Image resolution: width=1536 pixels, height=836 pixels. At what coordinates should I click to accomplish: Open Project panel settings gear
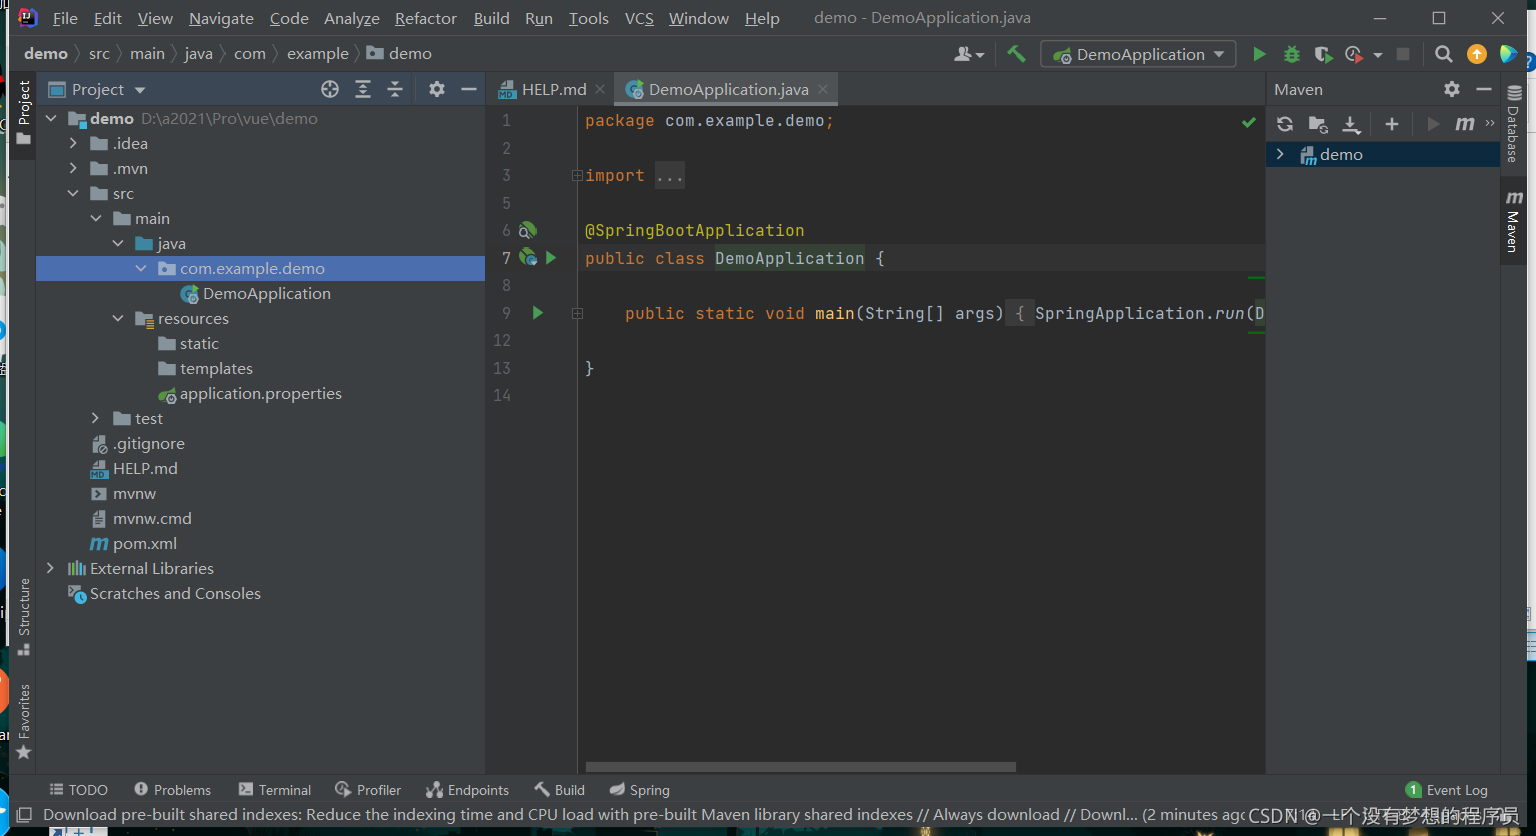[x=437, y=89]
